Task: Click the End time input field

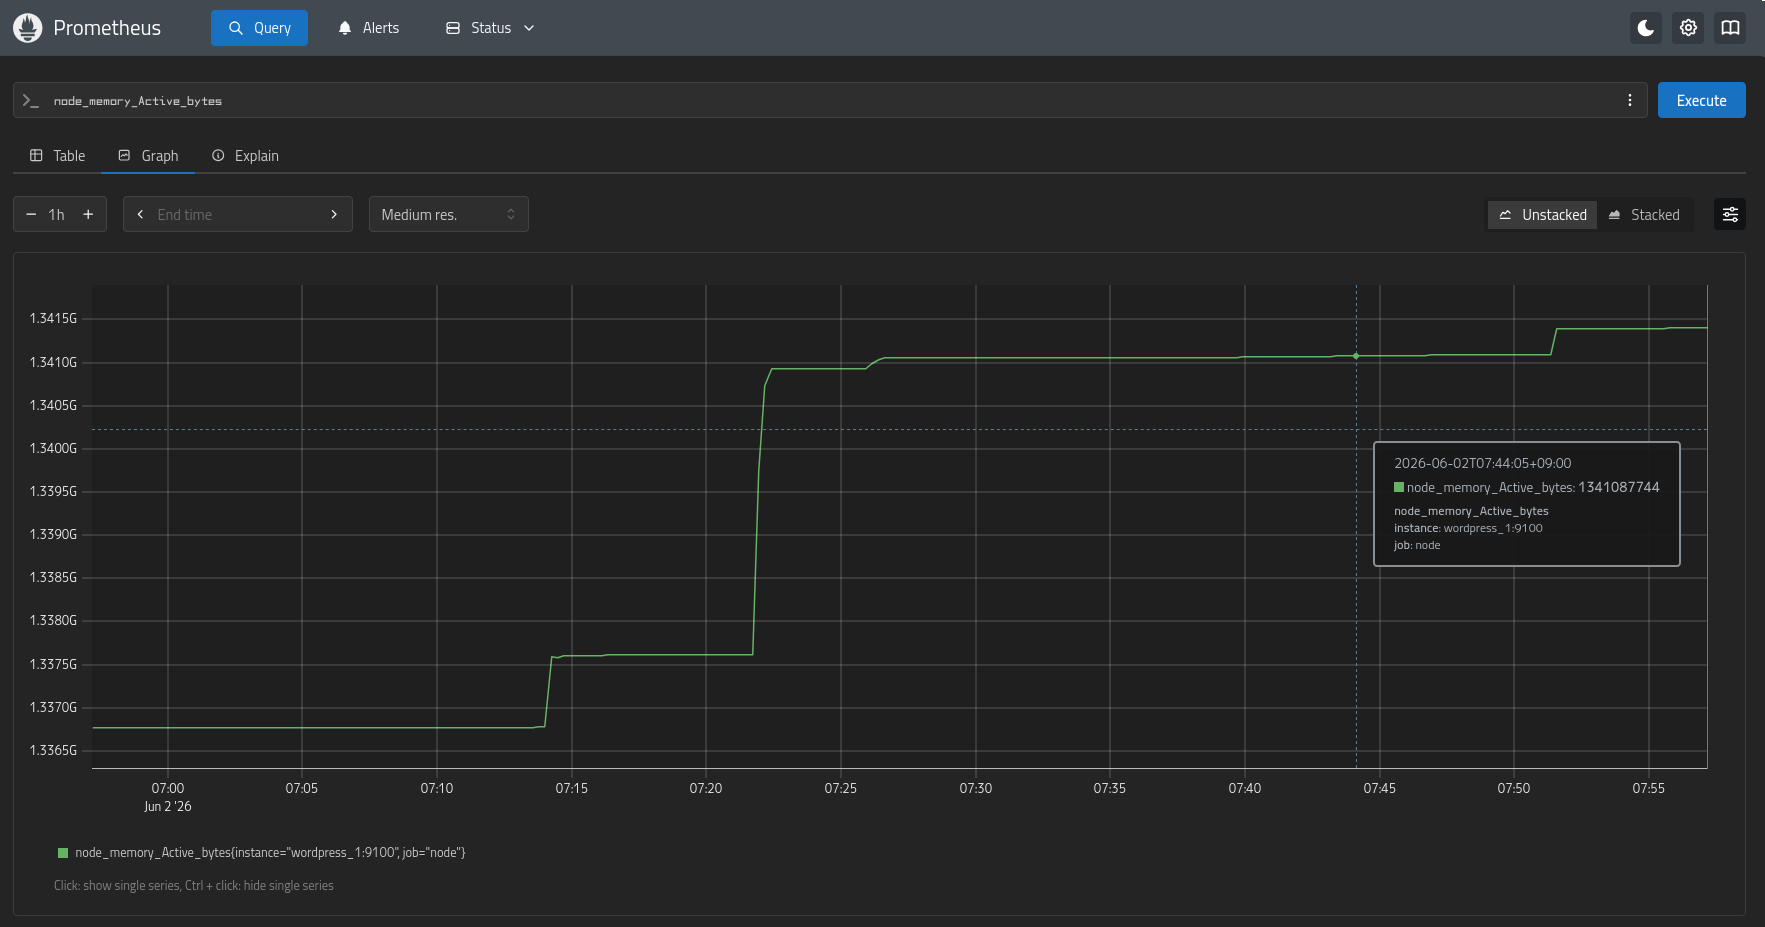Action: 238,214
